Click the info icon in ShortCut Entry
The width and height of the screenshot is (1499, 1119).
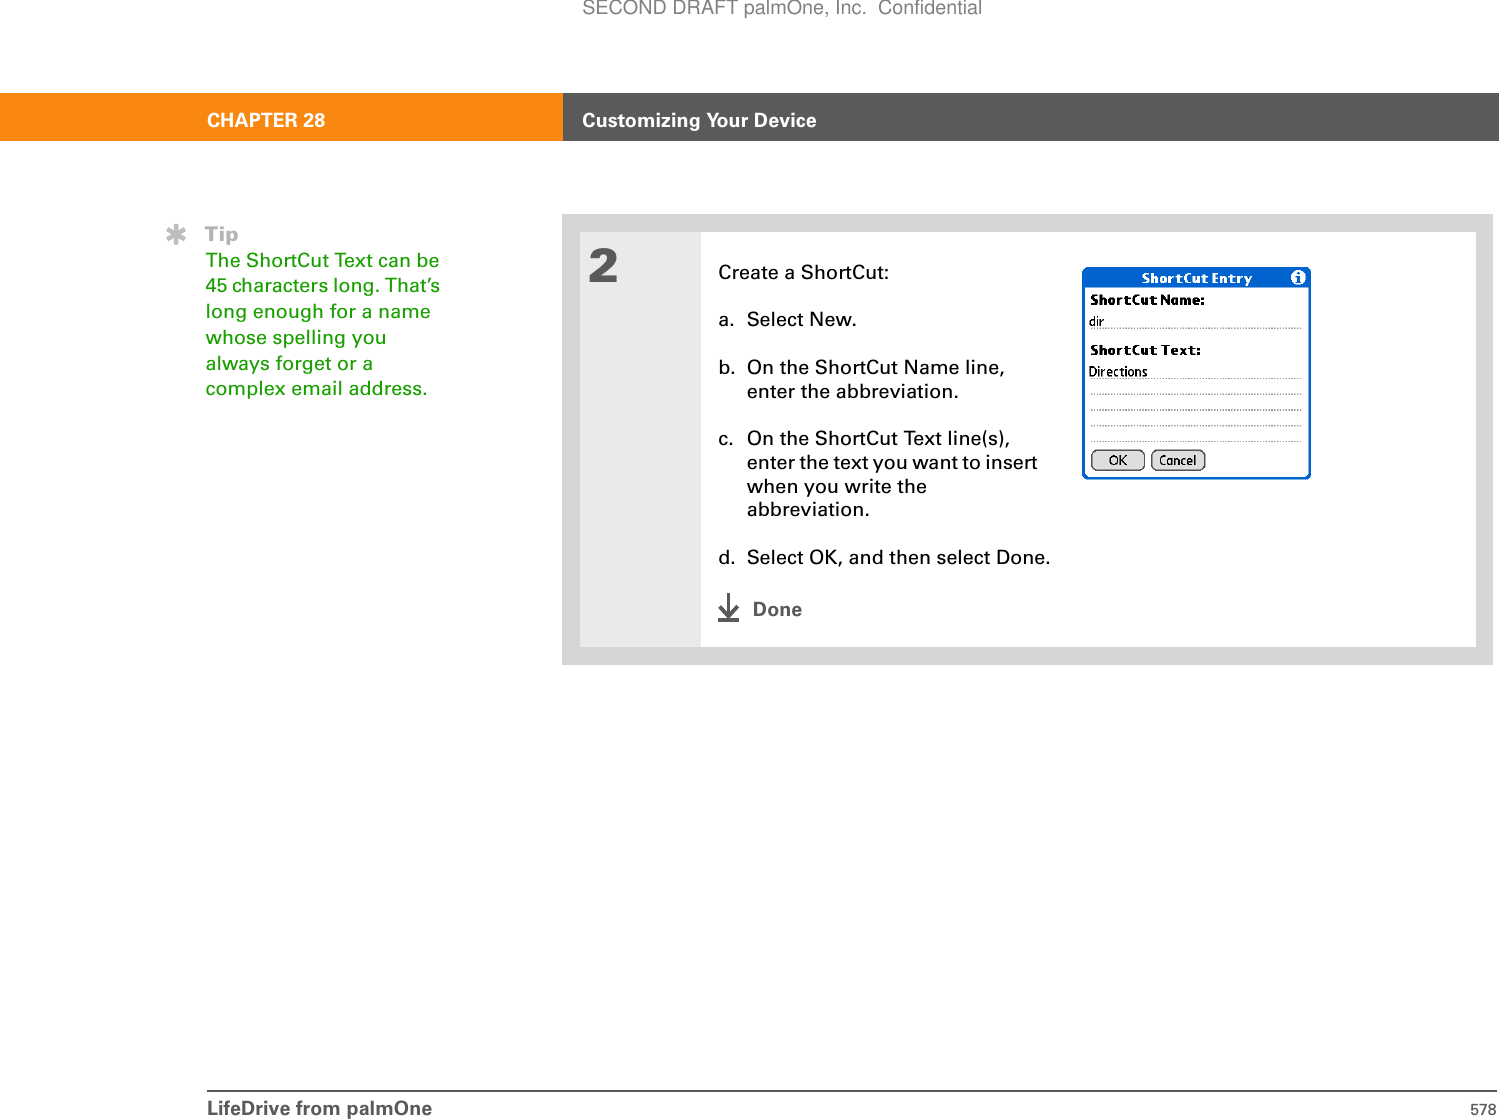pyautogui.click(x=1298, y=278)
